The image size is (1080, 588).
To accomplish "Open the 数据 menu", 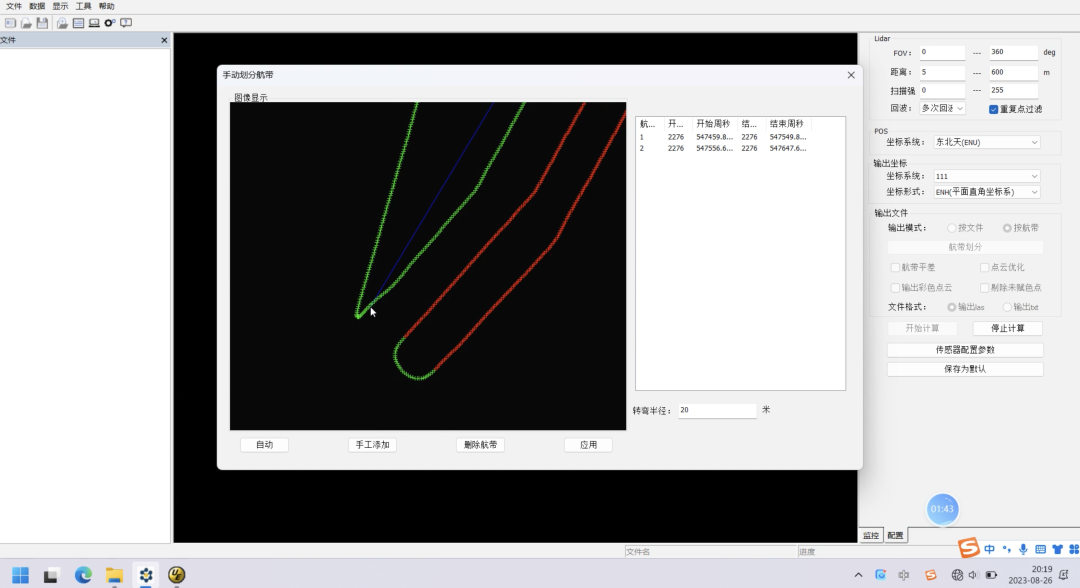I will coord(37,6).
